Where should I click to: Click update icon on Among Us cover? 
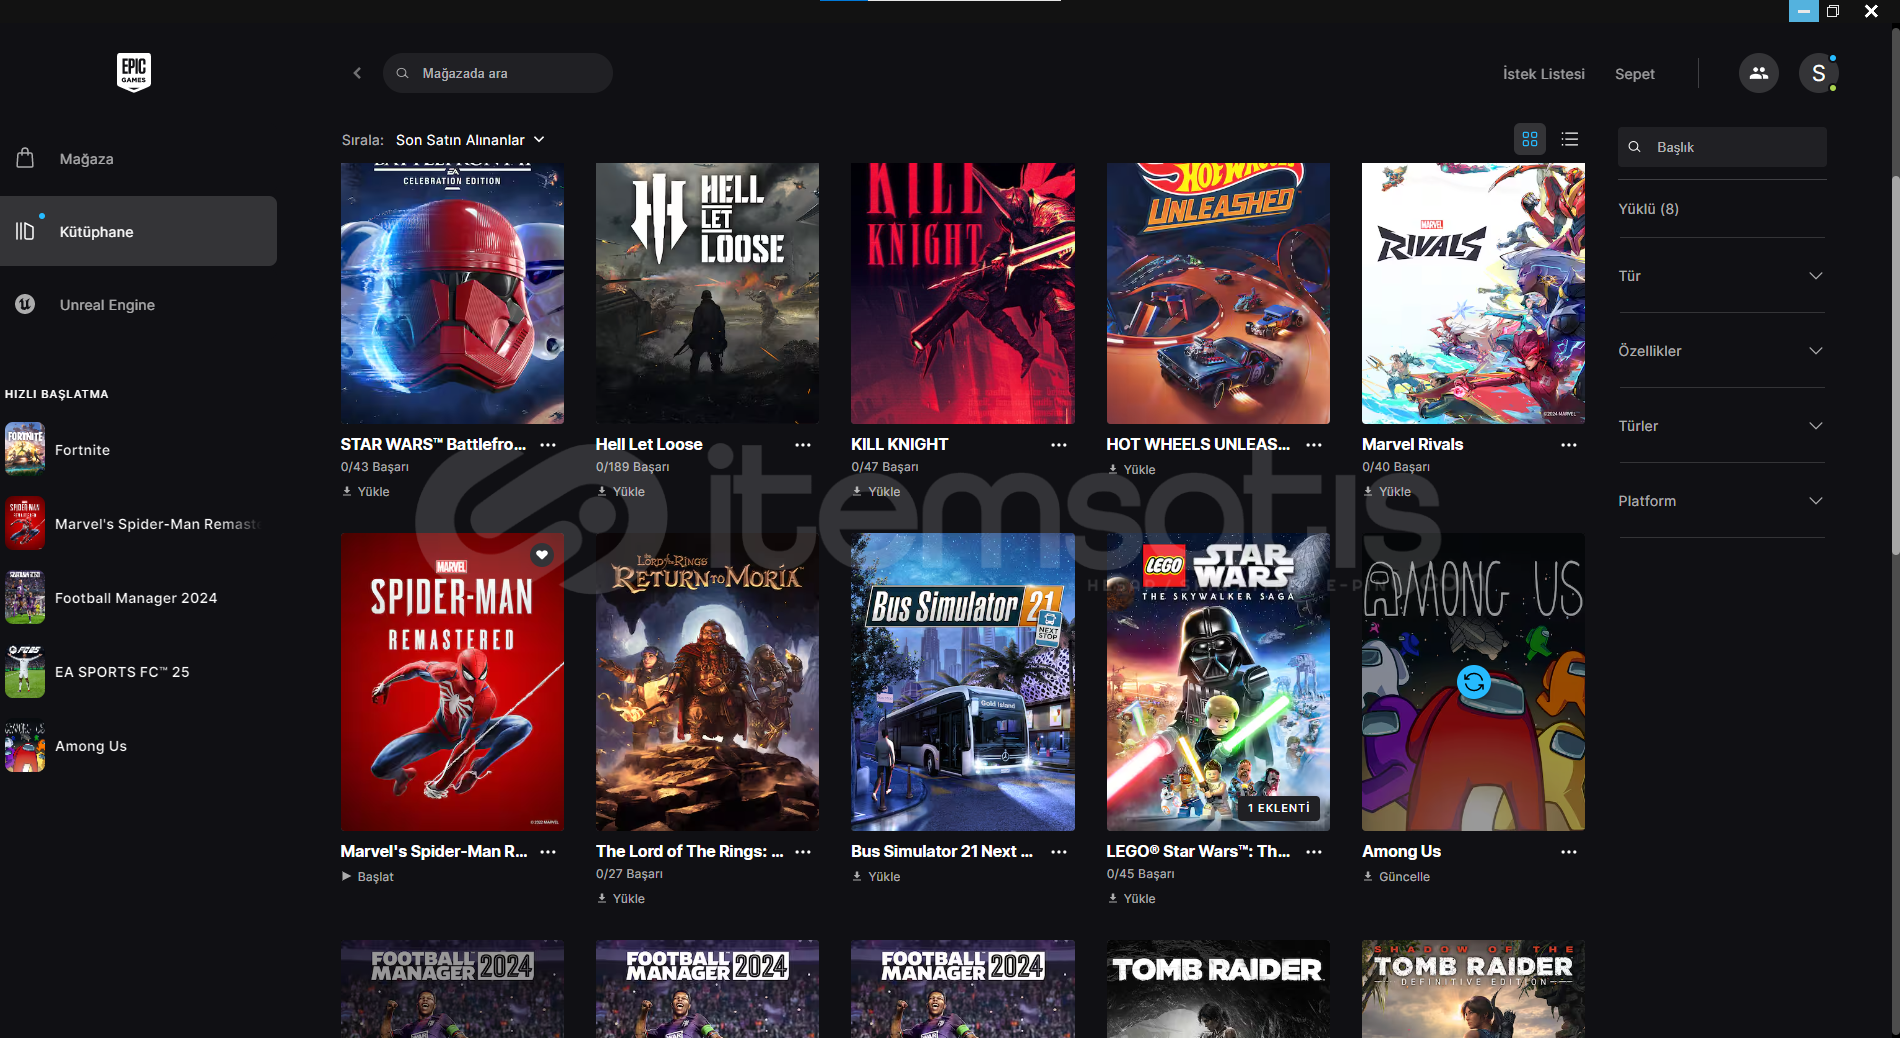pyautogui.click(x=1473, y=682)
